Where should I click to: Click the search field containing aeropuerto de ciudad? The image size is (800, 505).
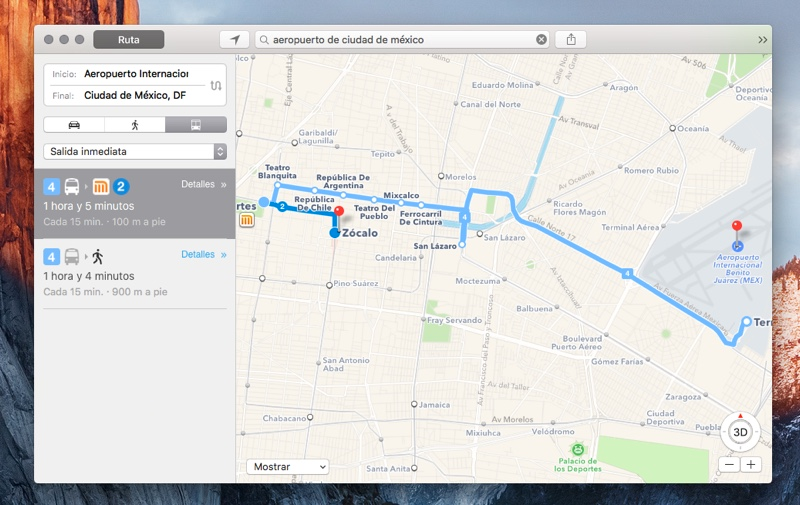tap(402, 40)
